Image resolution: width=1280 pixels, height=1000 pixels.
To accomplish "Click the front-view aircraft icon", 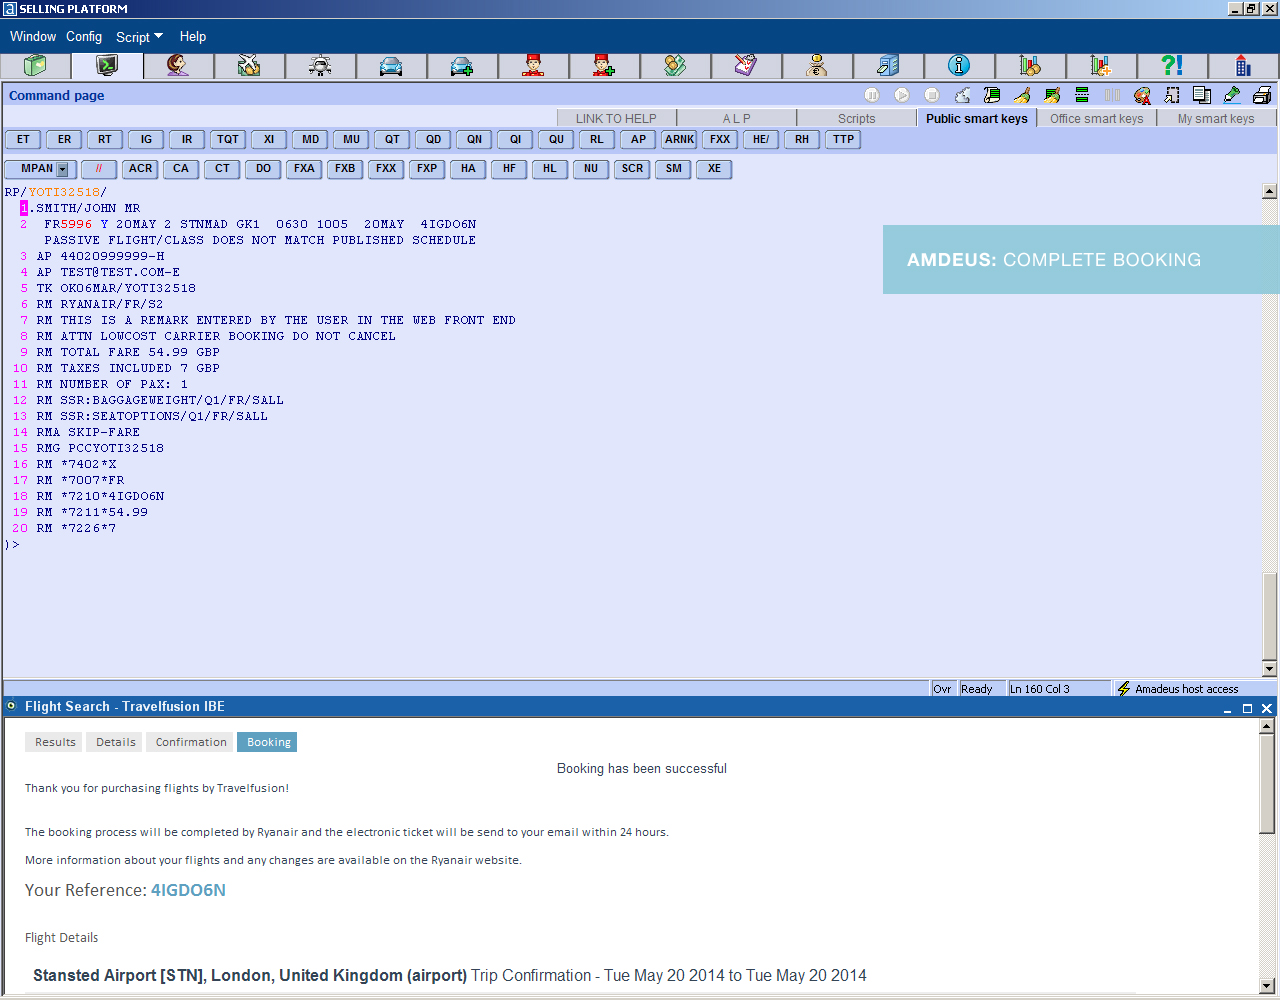I will (320, 66).
